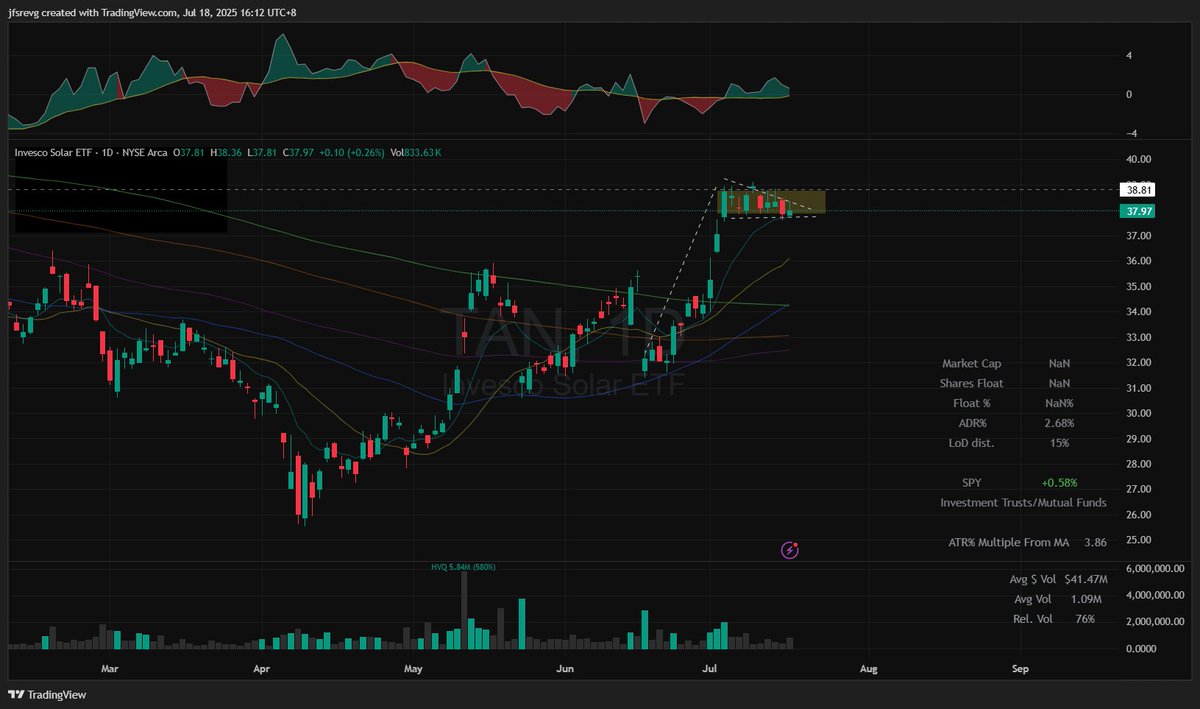Click the +0.10 (+0.26%) change in the legend
Screen dimensions: 1200x709
coord(353,152)
